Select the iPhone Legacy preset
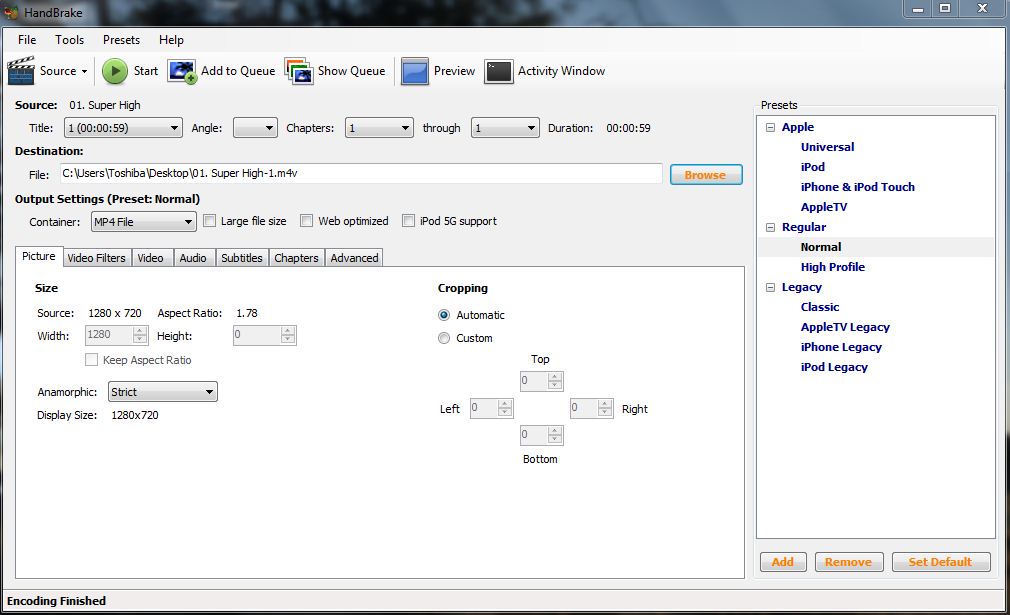Screen dimensions: 1010x615 click(x=841, y=347)
